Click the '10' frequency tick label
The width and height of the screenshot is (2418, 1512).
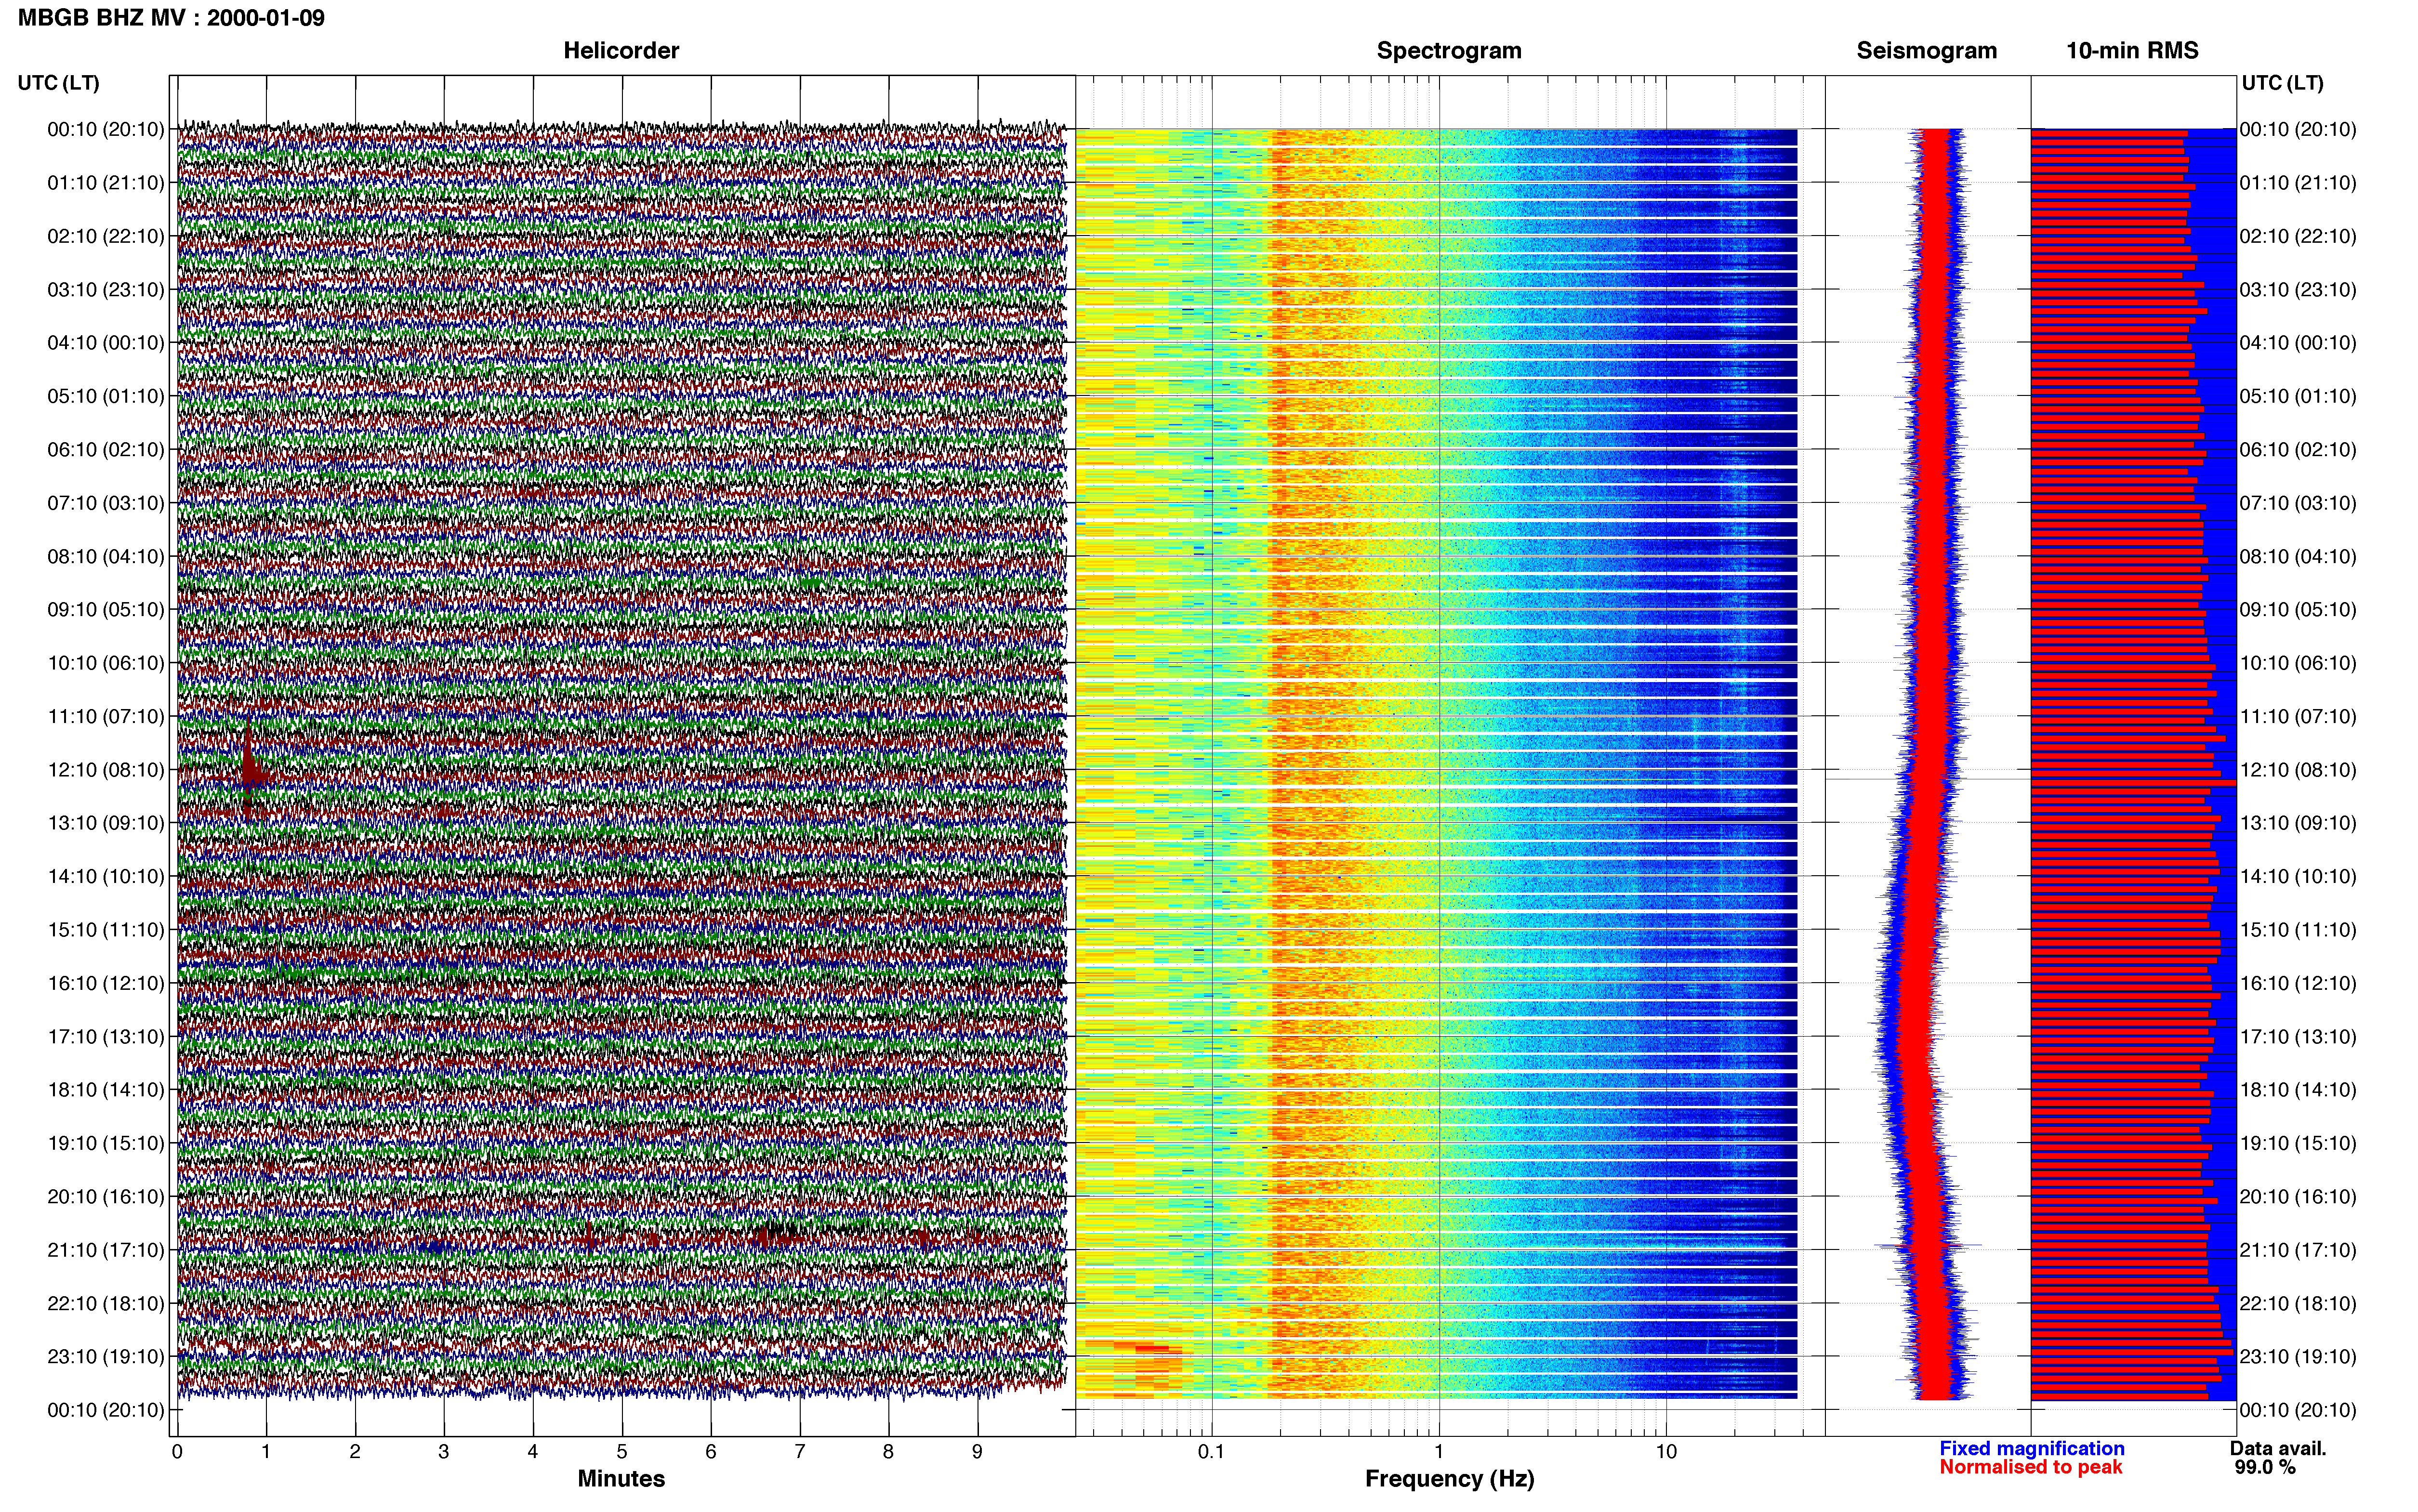(x=1666, y=1451)
